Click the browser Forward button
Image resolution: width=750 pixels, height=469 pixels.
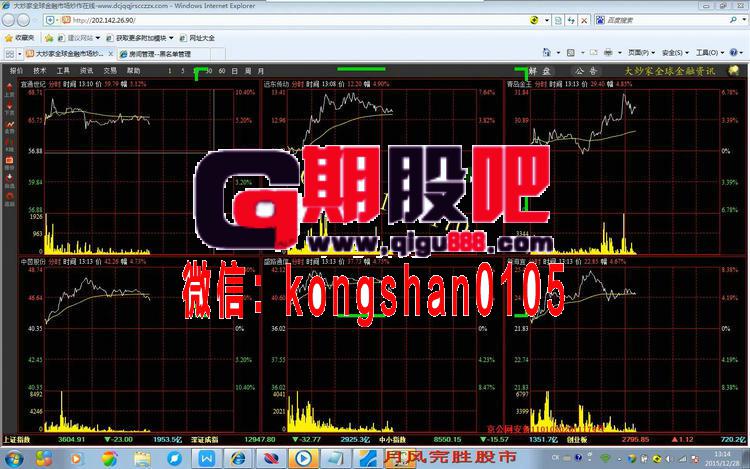click(x=23, y=20)
